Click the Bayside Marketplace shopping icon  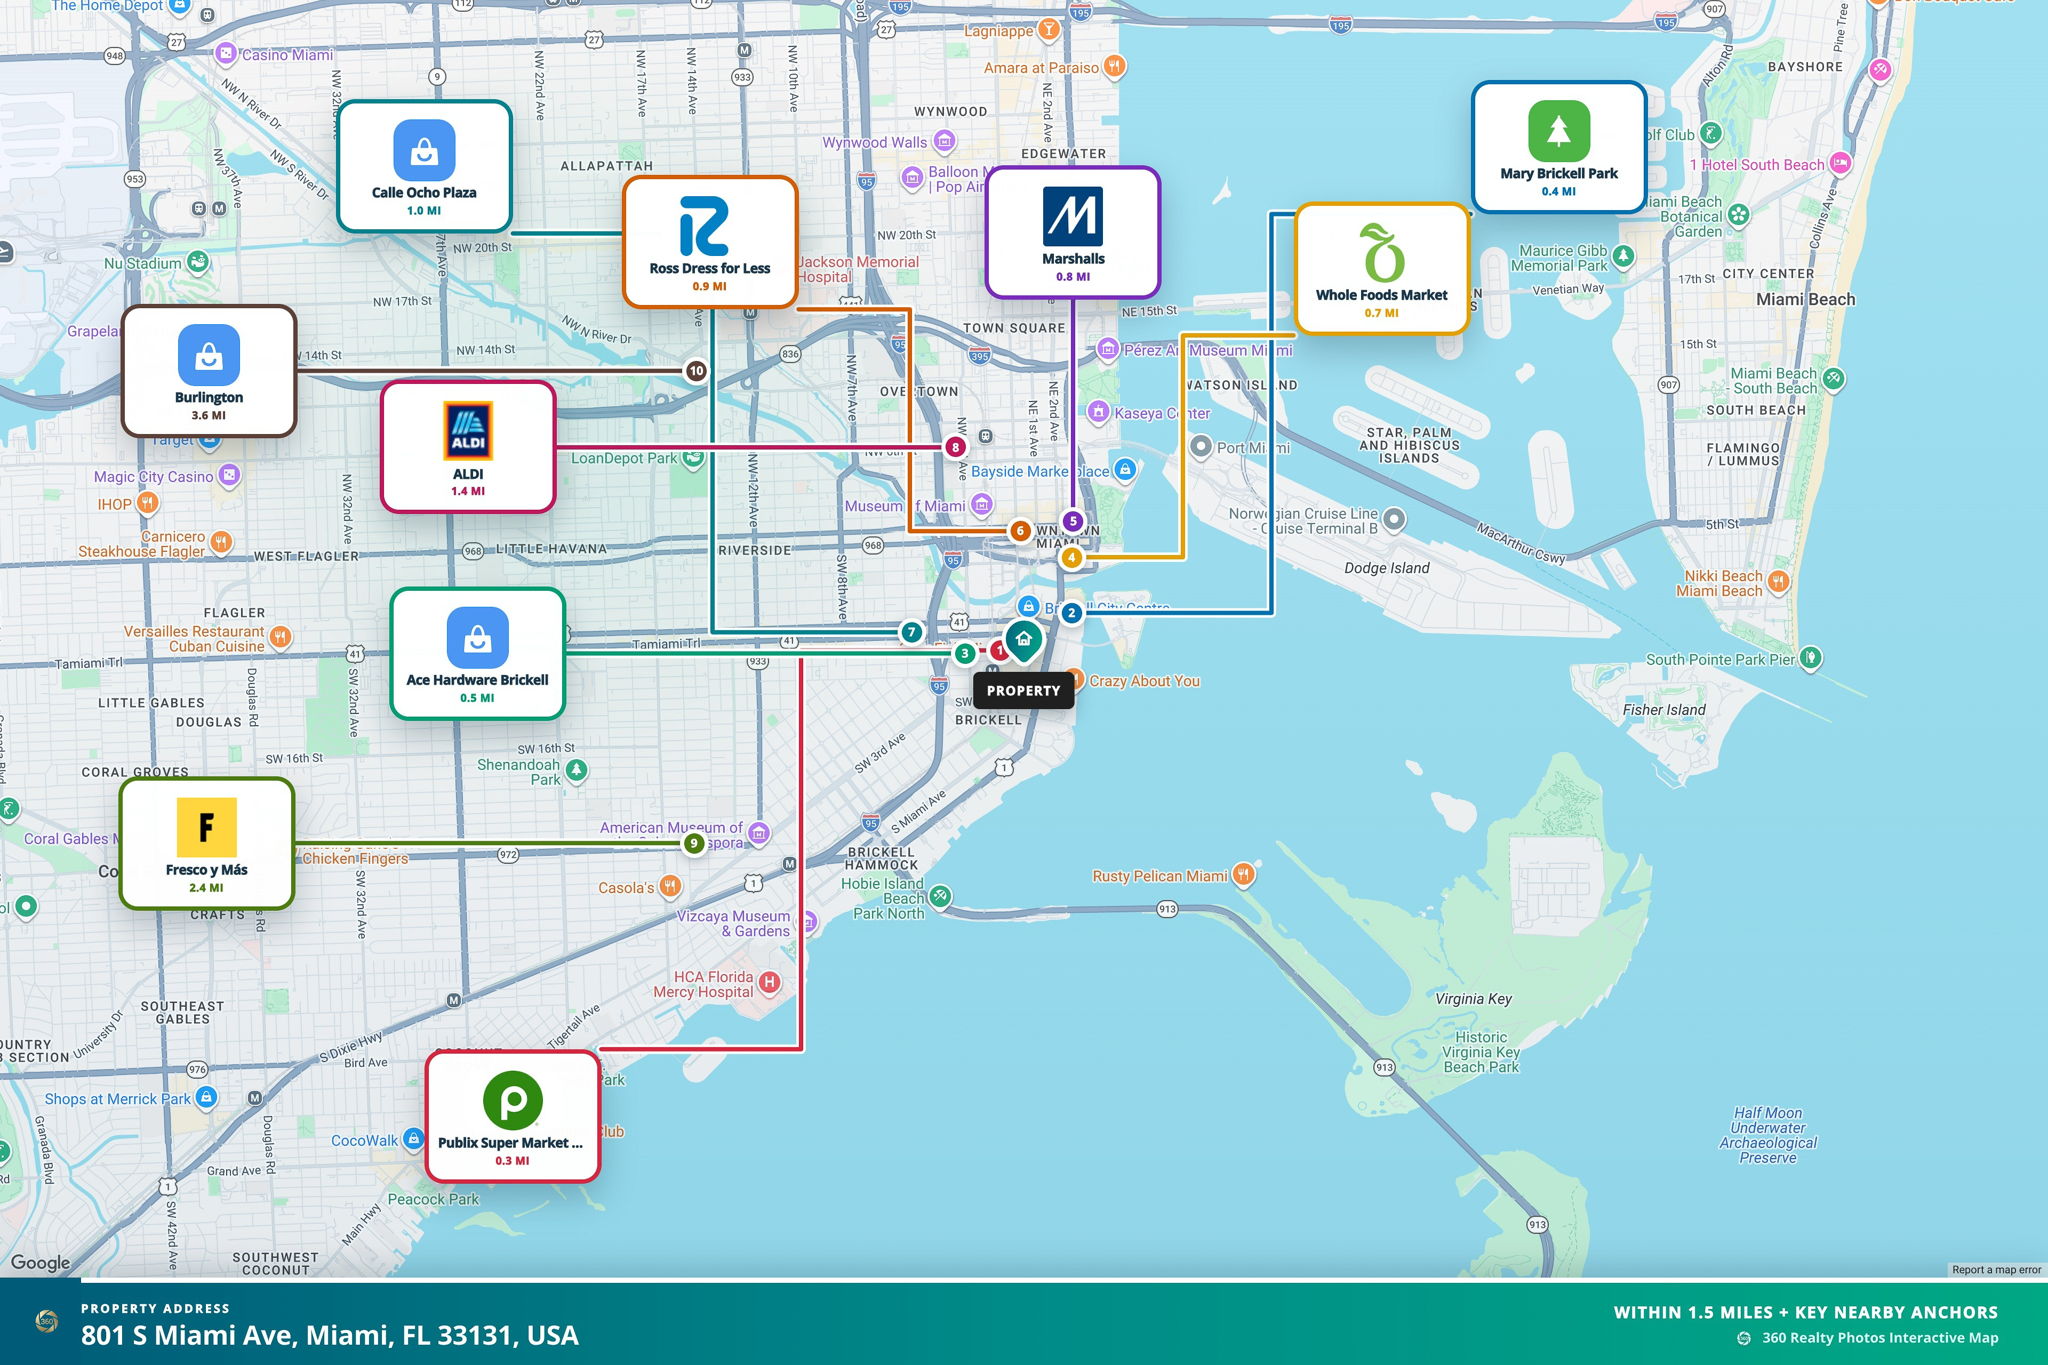tap(1125, 469)
